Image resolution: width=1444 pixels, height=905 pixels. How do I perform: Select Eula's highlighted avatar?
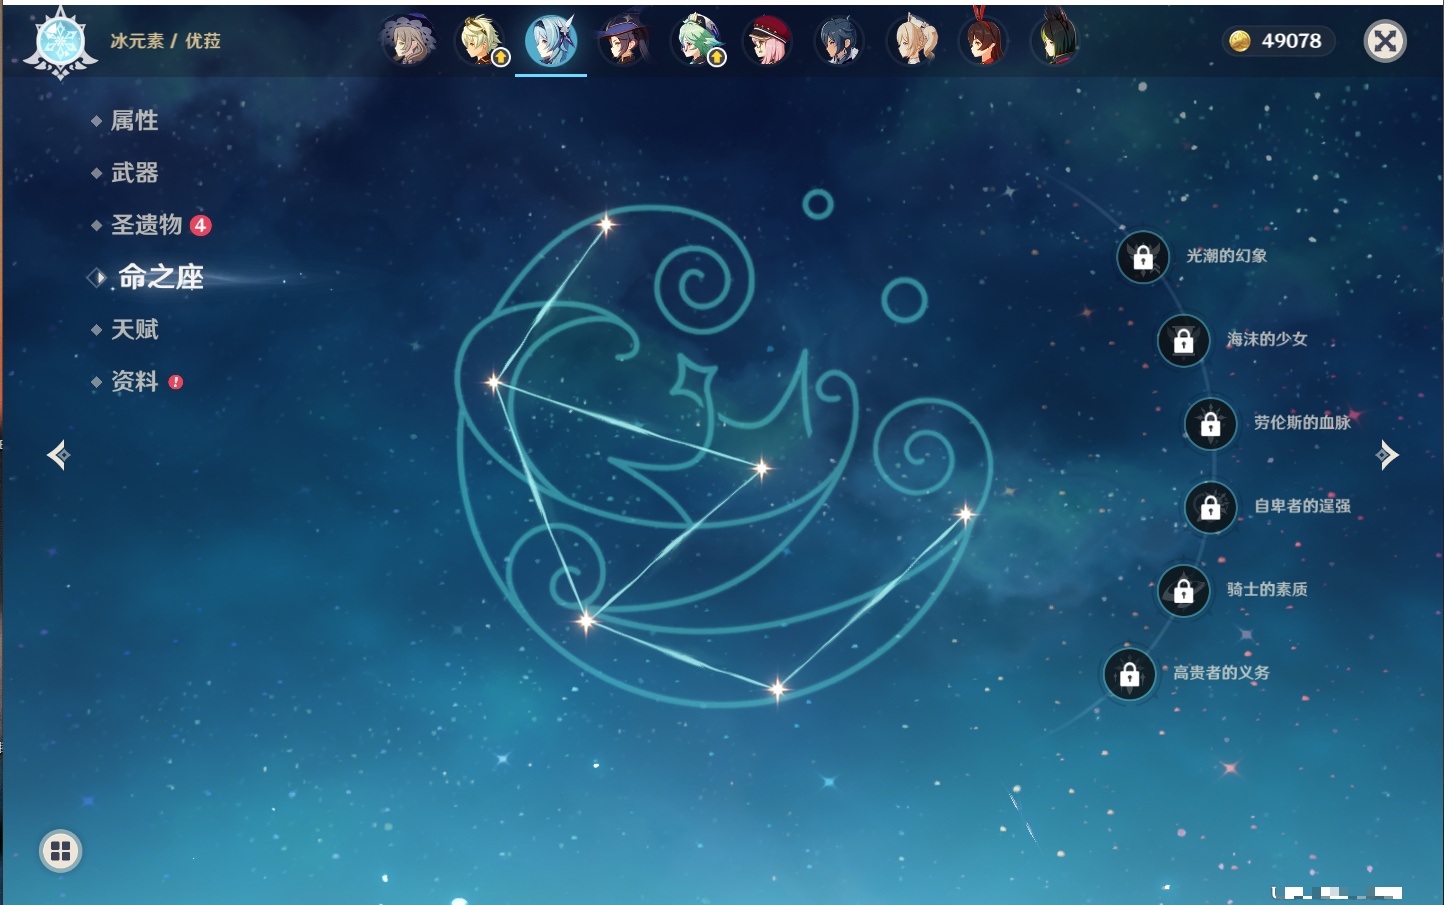coord(551,41)
